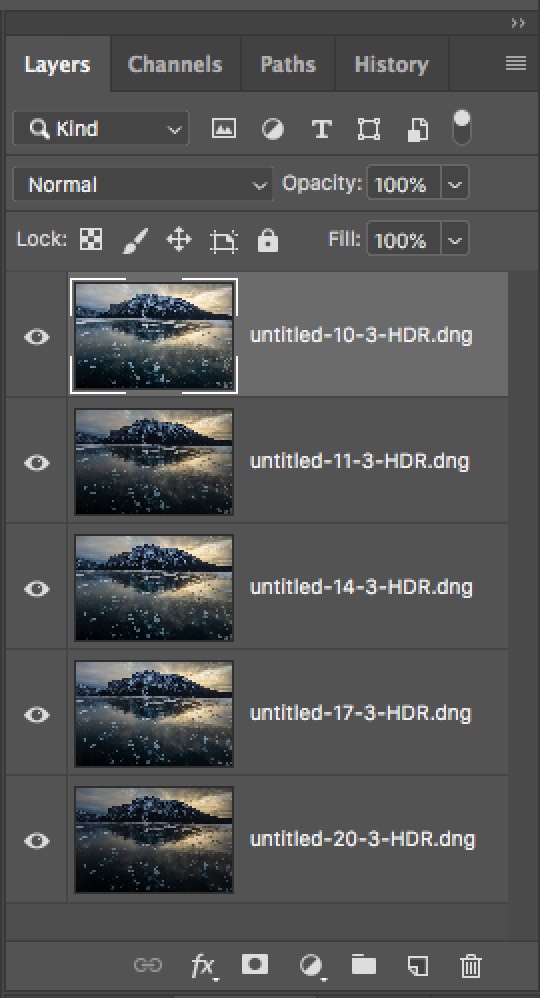Hide the untitled-17-3-HDR.dng layer
This screenshot has height=998, width=542.
[x=37, y=714]
